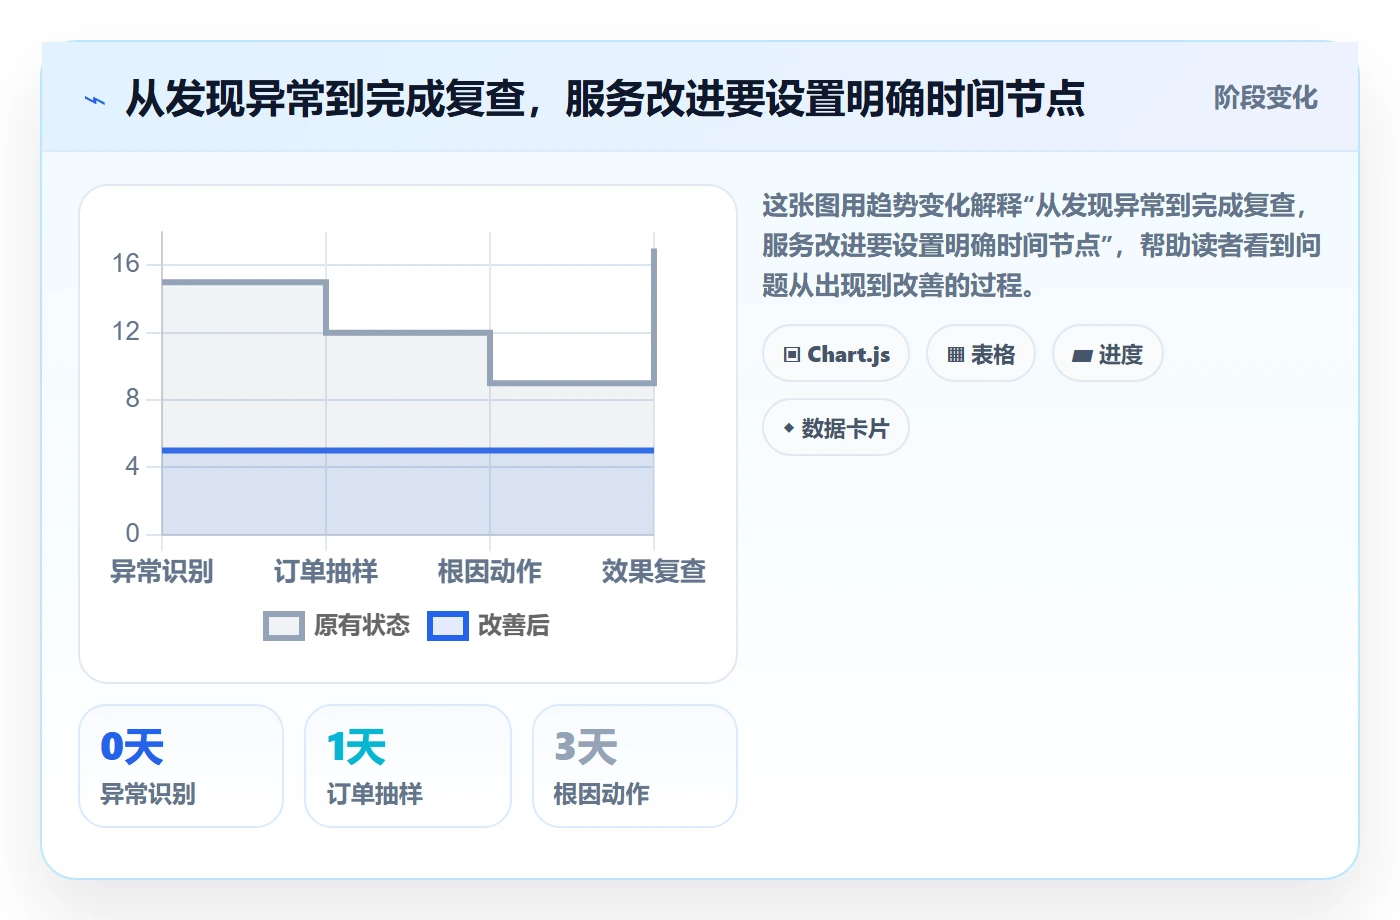Select the Chart.js tag pill
The image size is (1400, 920).
point(836,354)
